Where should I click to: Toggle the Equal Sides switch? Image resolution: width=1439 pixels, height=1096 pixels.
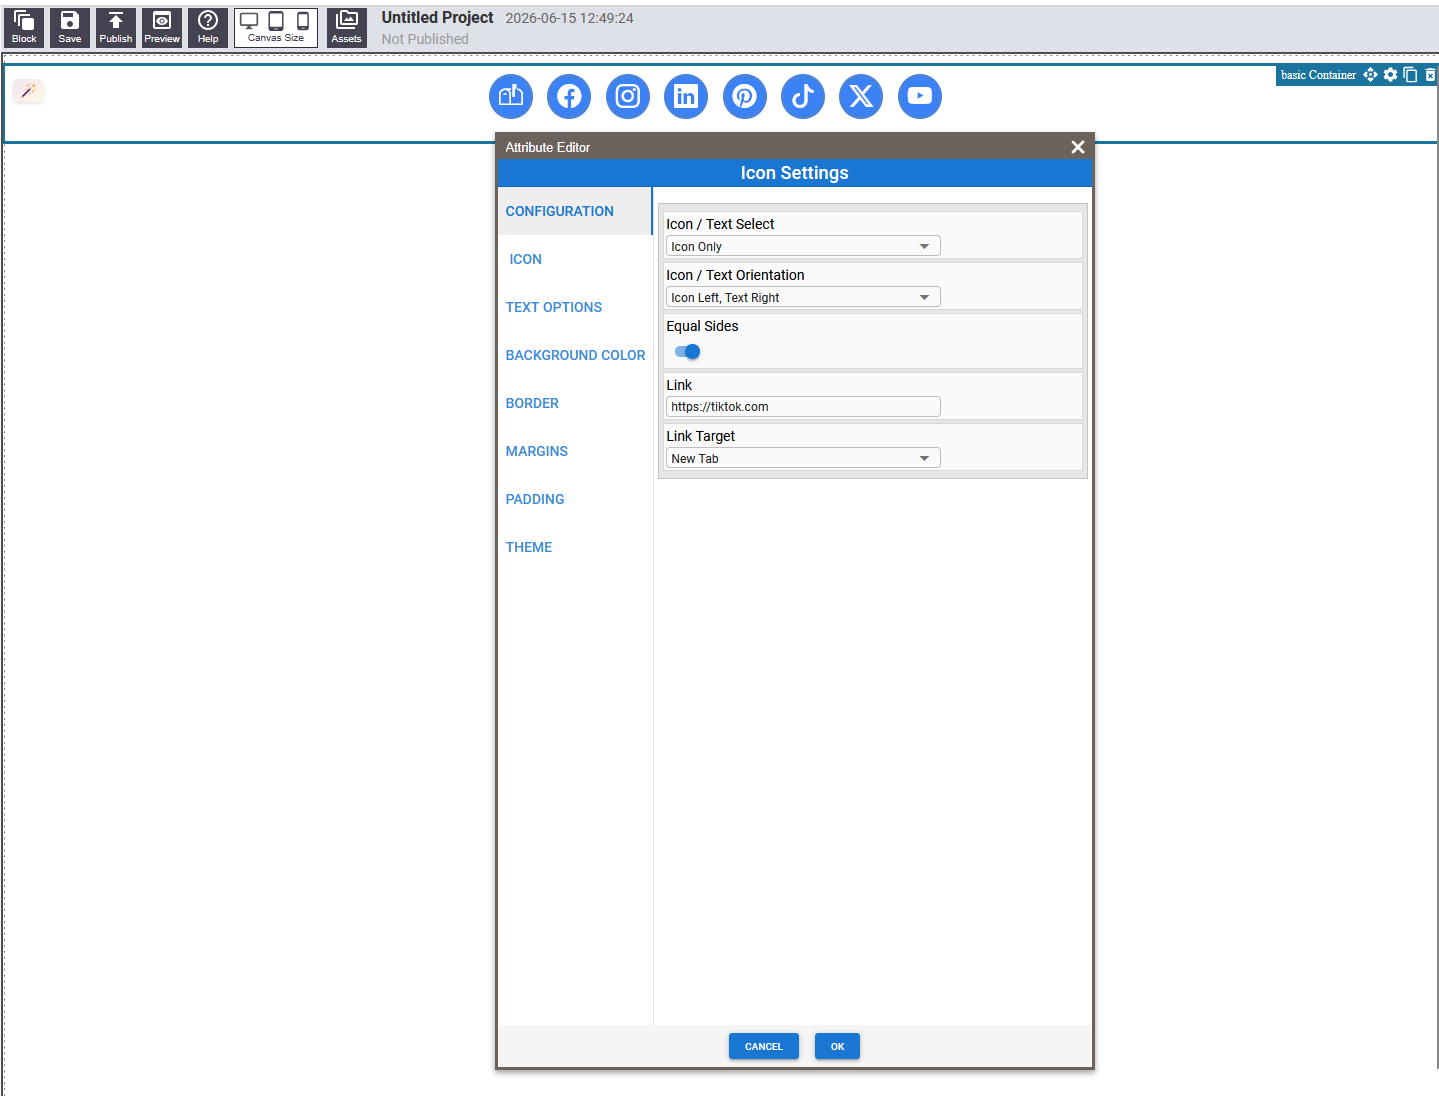tap(687, 352)
